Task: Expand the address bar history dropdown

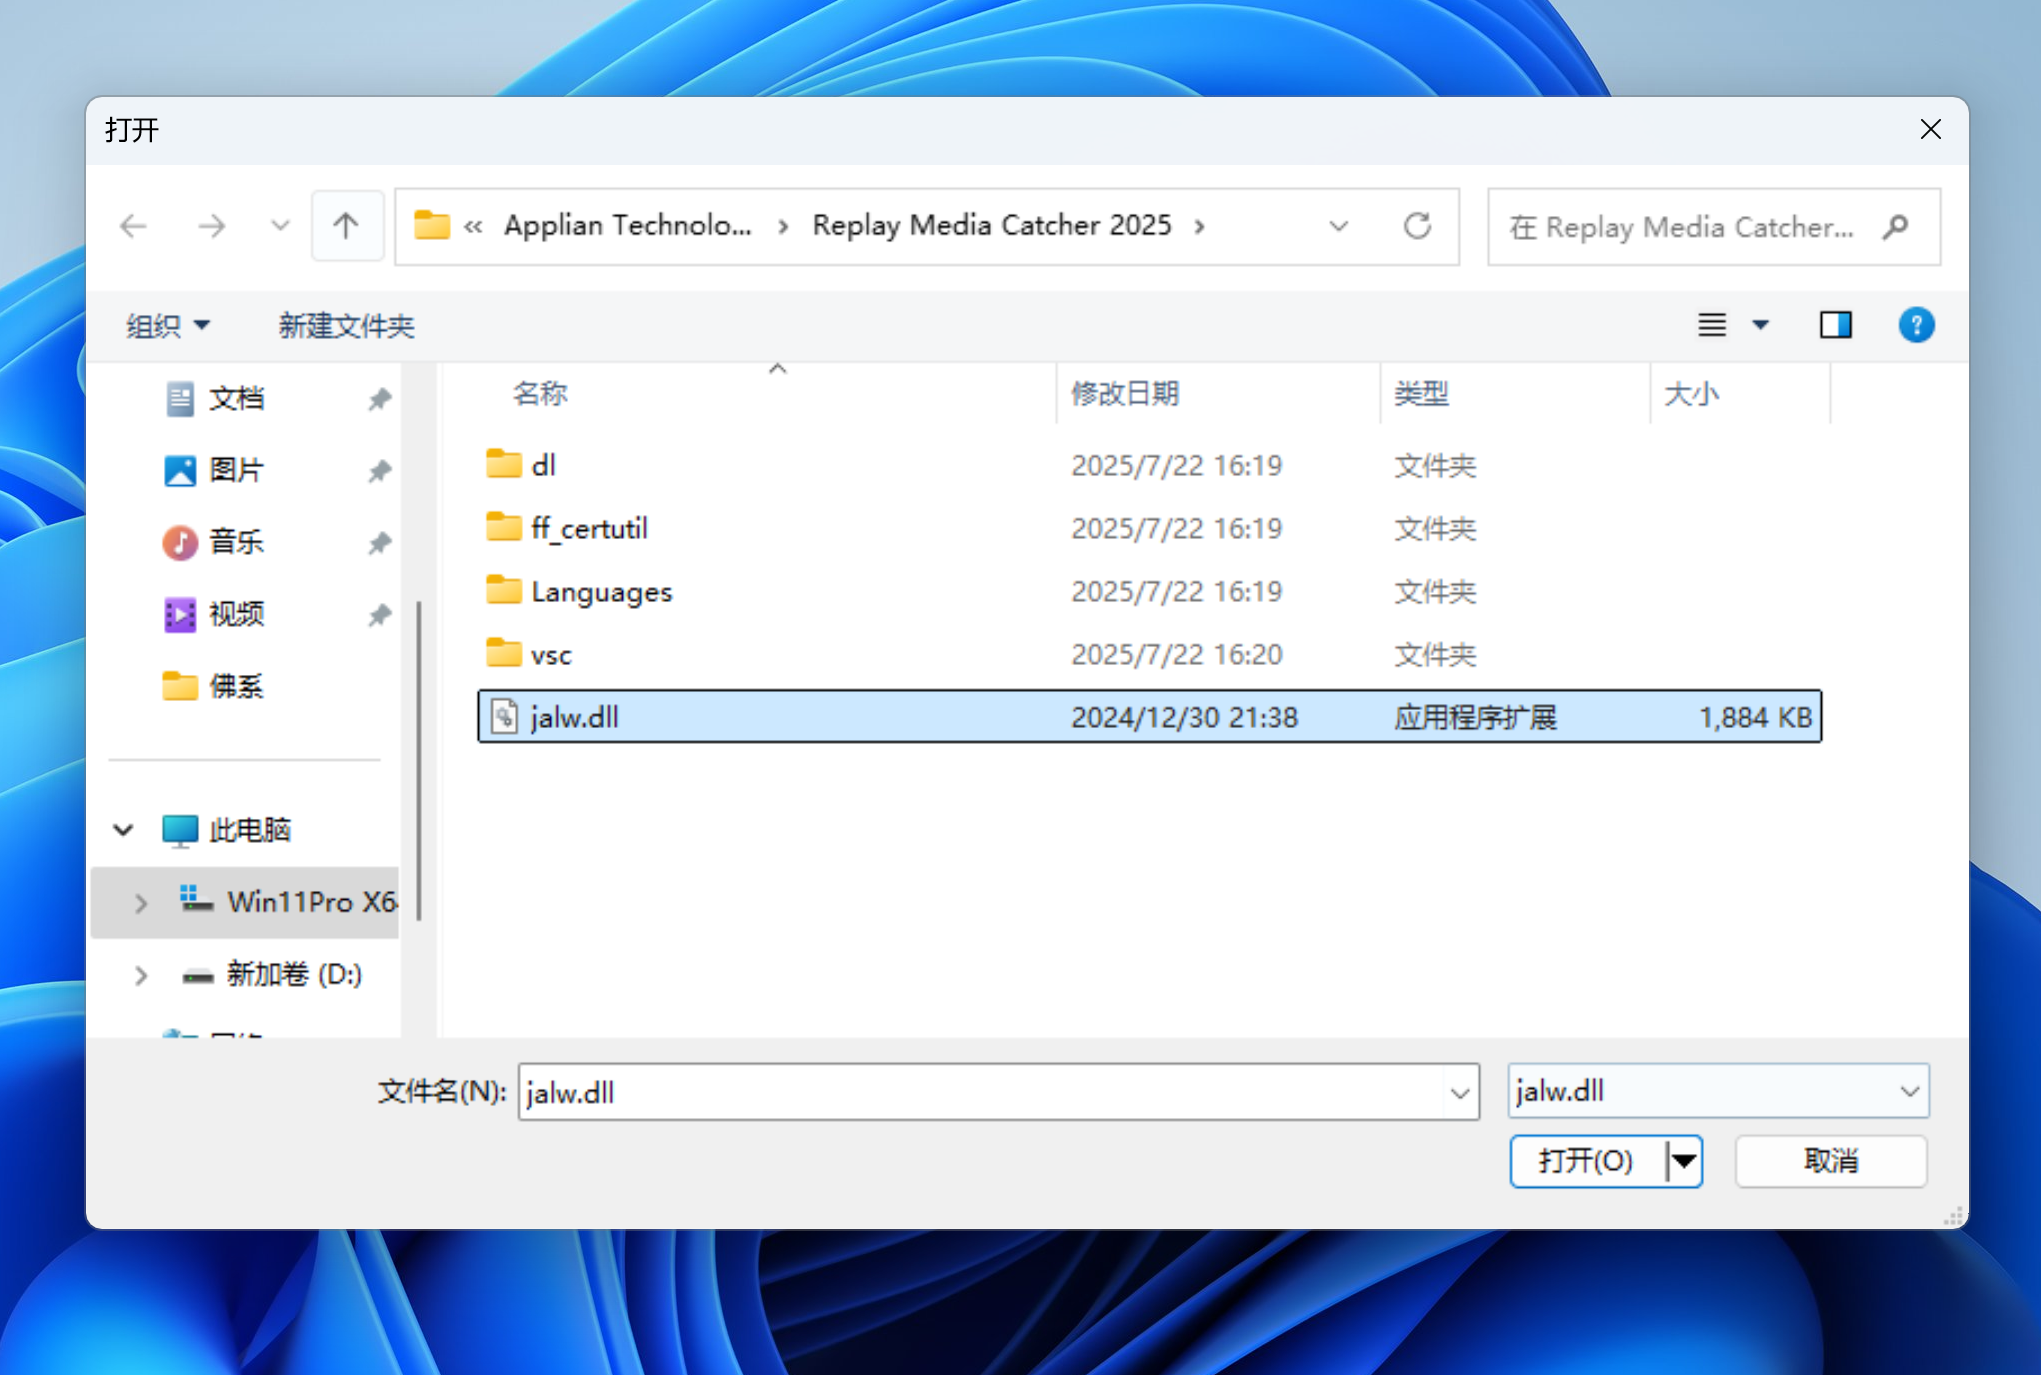Action: coord(1338,226)
